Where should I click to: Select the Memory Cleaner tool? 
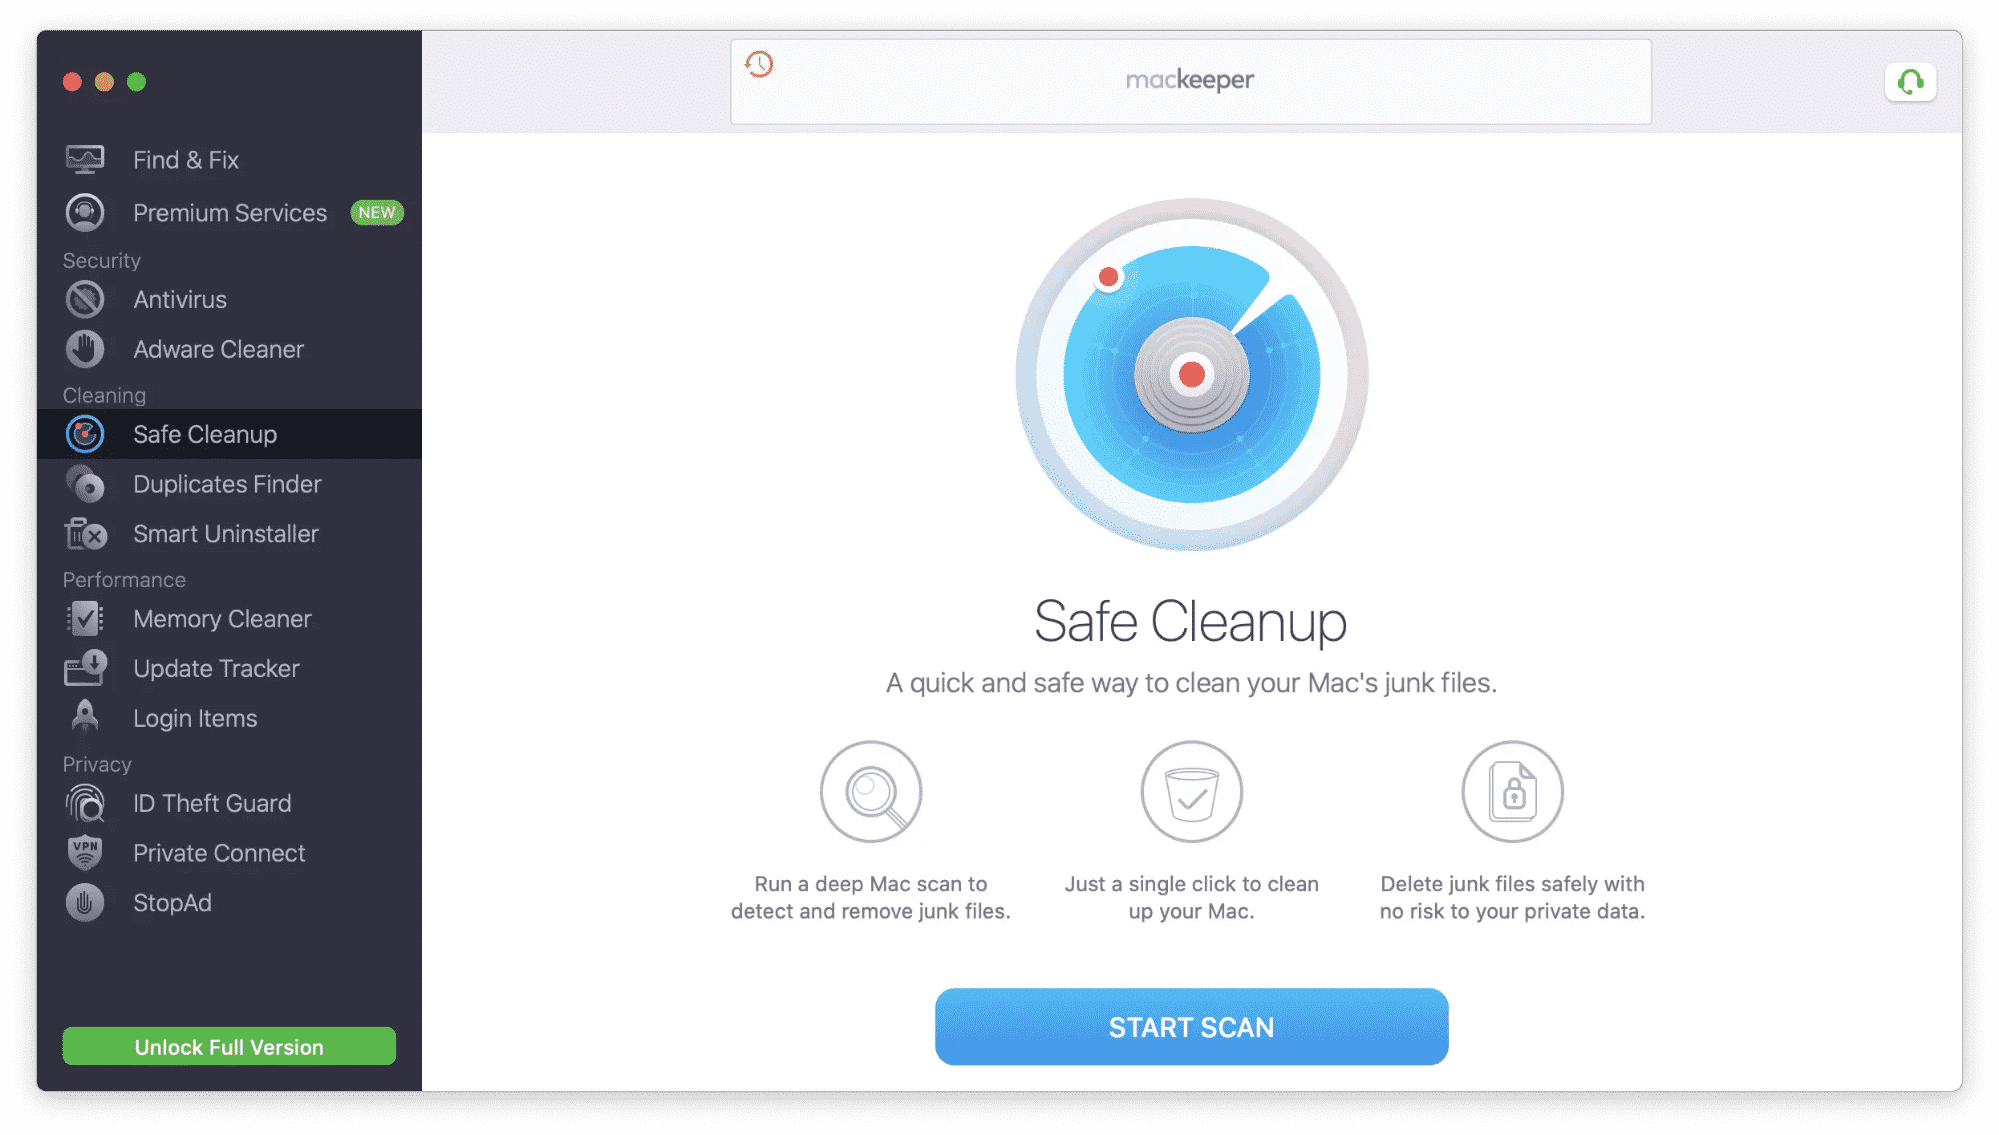[220, 618]
